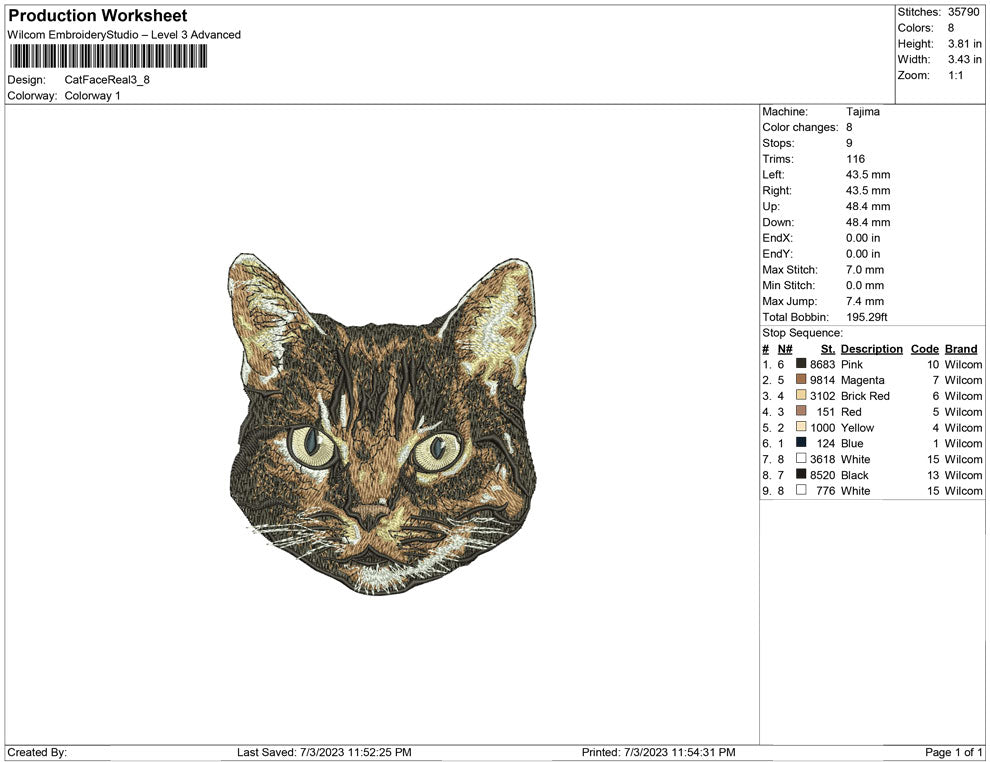Select the Magenta 9814 thread swatch
This screenshot has width=990, height=762.
tap(800, 380)
